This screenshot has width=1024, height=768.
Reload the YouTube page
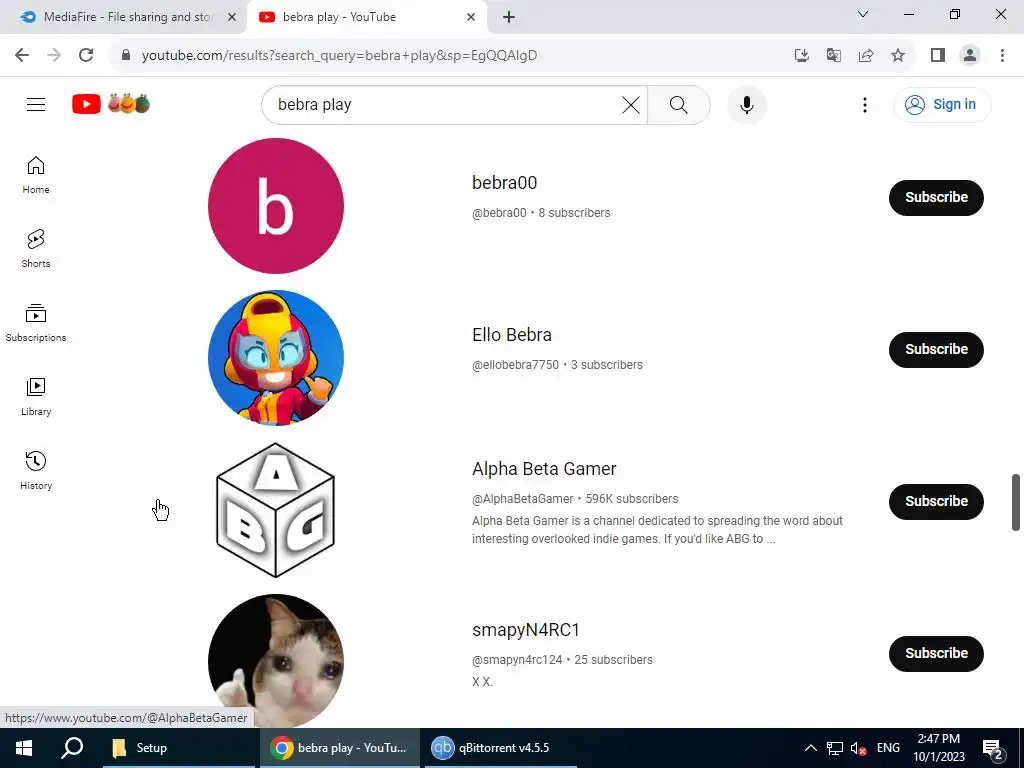pyautogui.click(x=86, y=55)
